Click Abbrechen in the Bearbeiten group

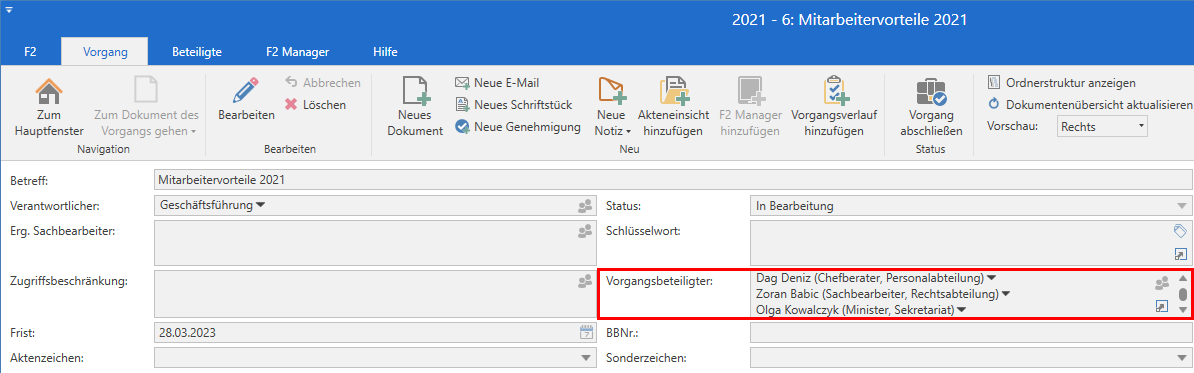(323, 82)
